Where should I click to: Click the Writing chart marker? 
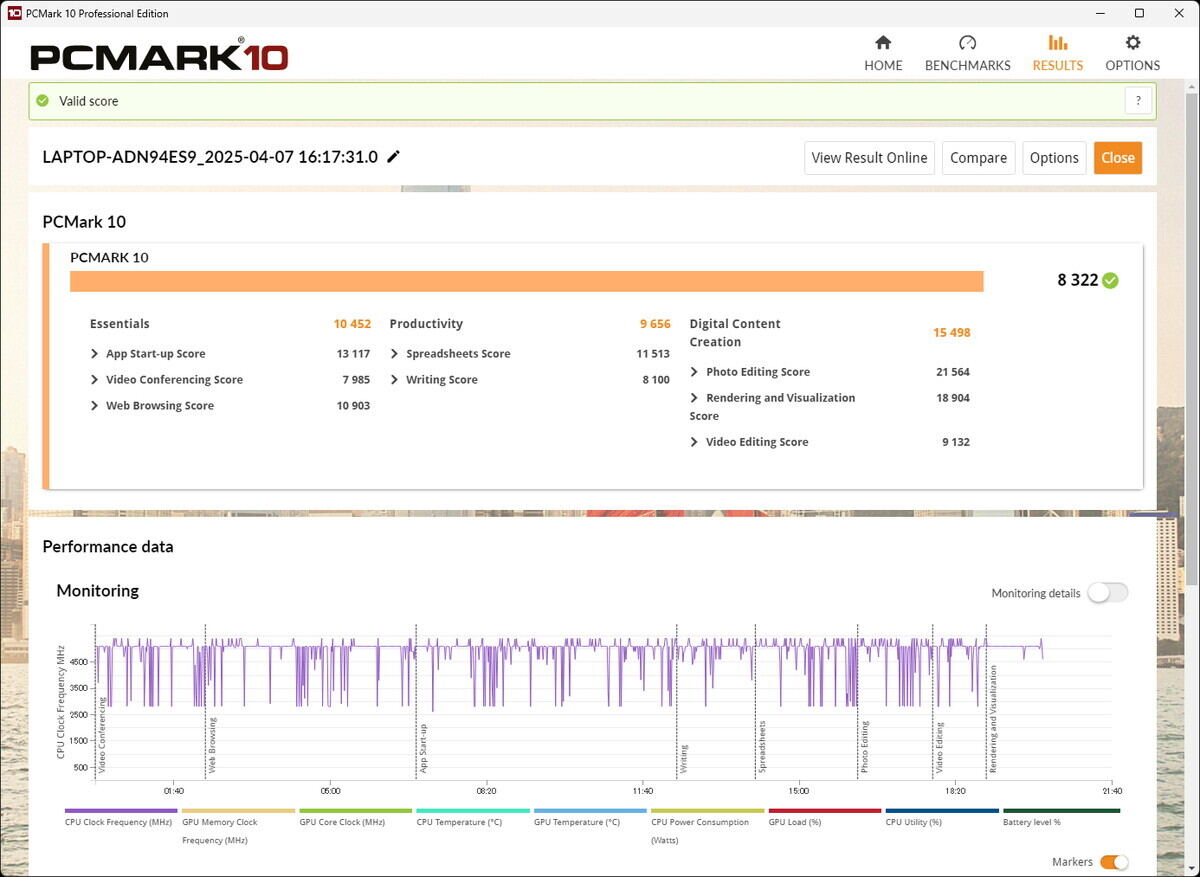point(684,759)
